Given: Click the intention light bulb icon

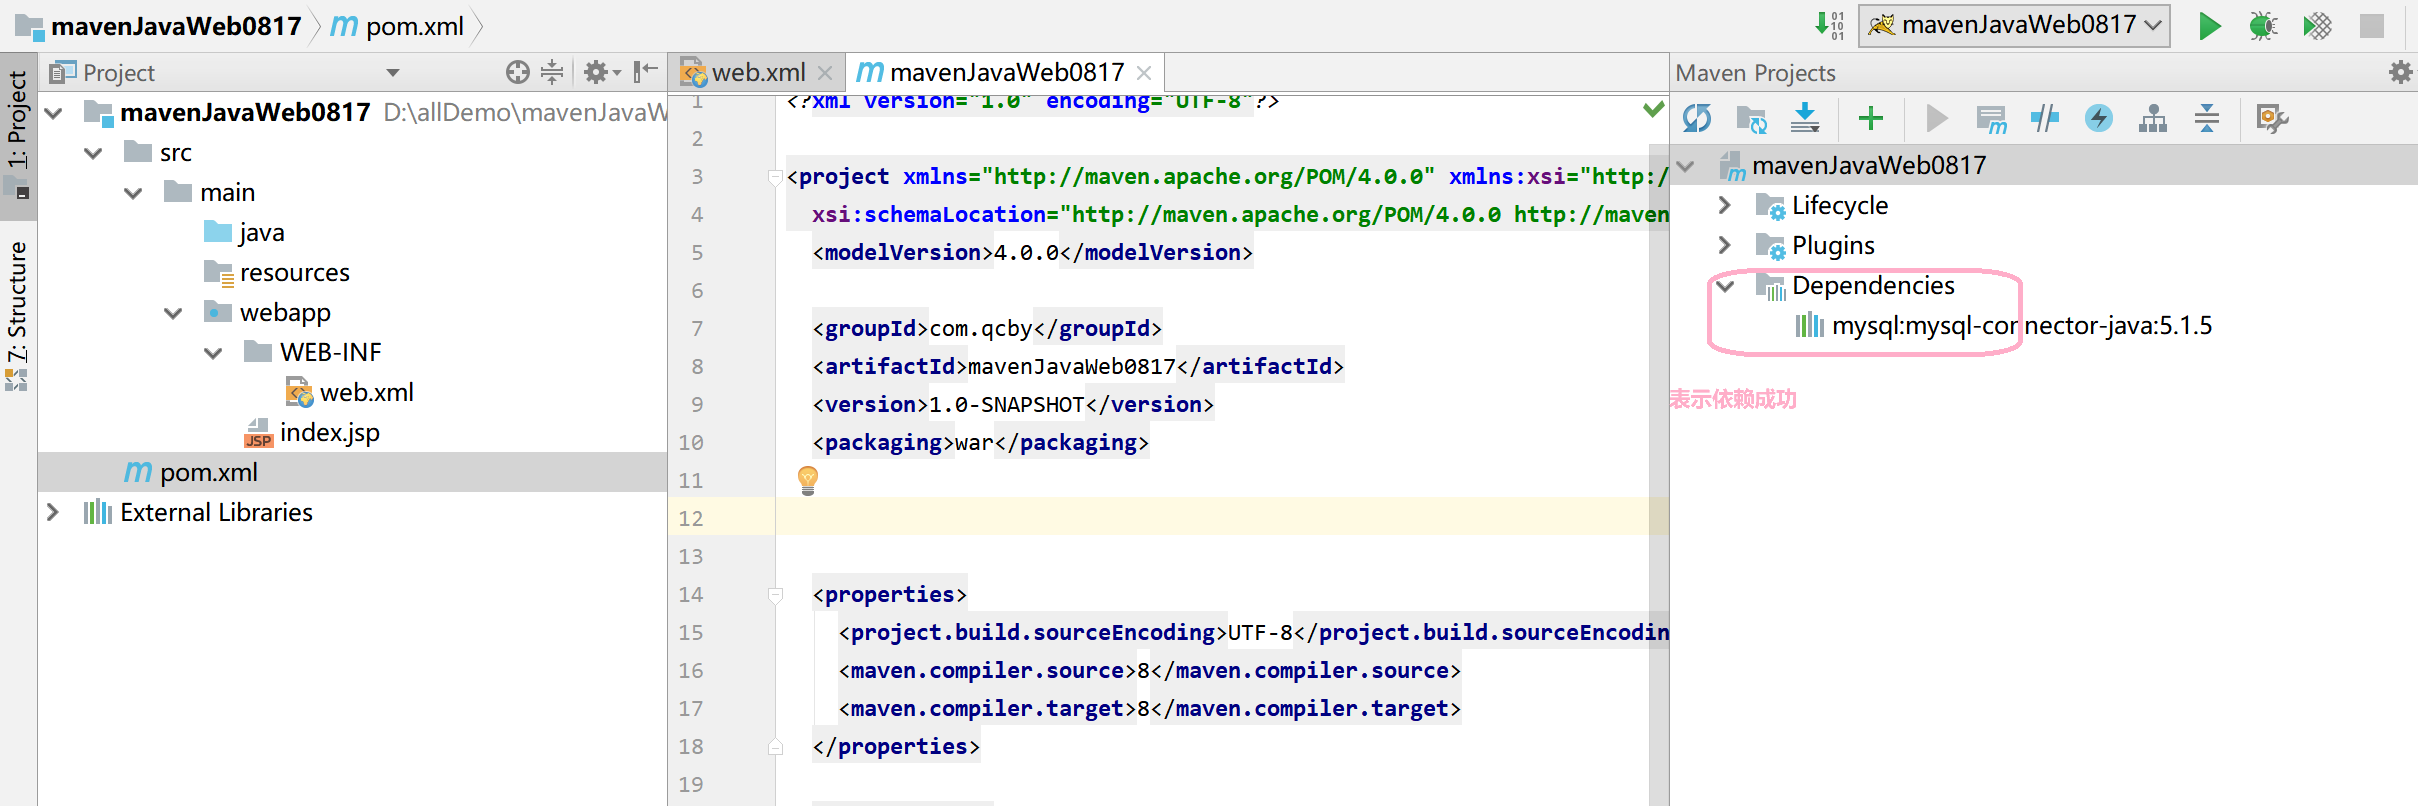Looking at the screenshot, I should point(808,480).
